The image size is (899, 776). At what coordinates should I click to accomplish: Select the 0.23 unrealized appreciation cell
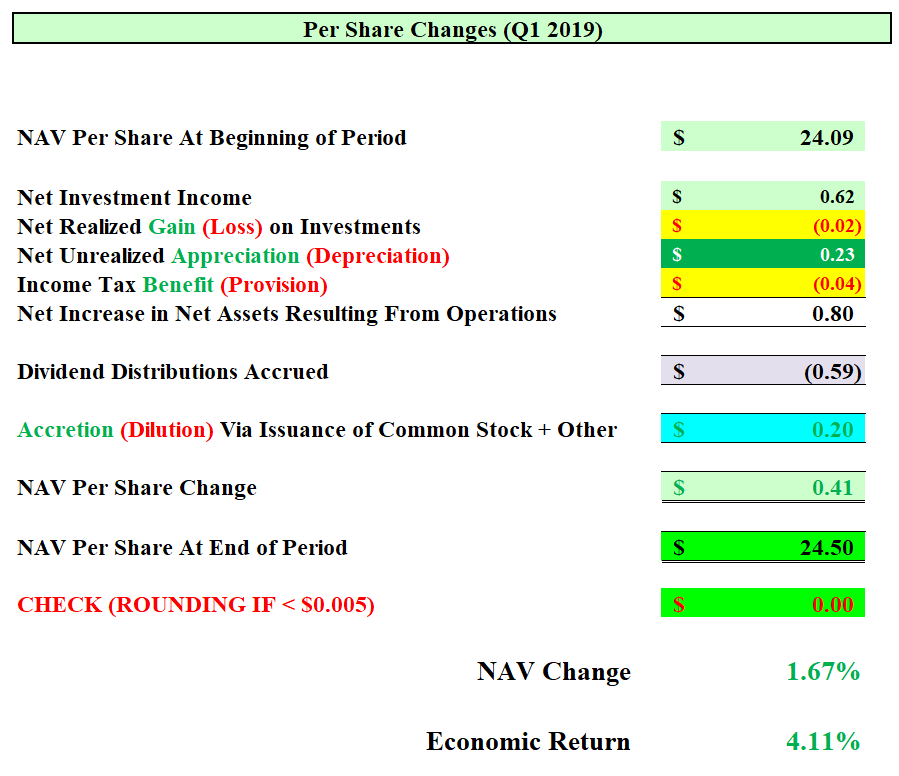(x=763, y=254)
